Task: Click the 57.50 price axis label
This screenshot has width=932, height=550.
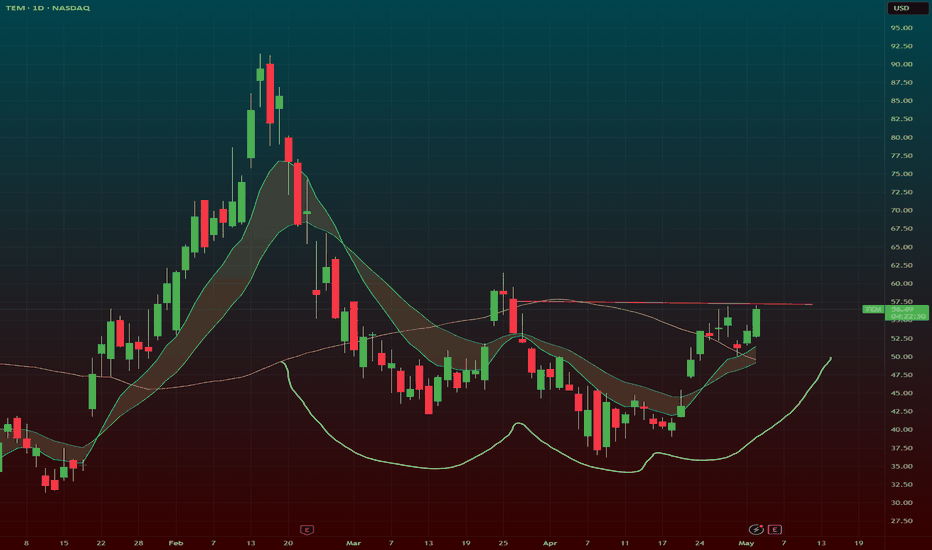Action: coord(901,301)
